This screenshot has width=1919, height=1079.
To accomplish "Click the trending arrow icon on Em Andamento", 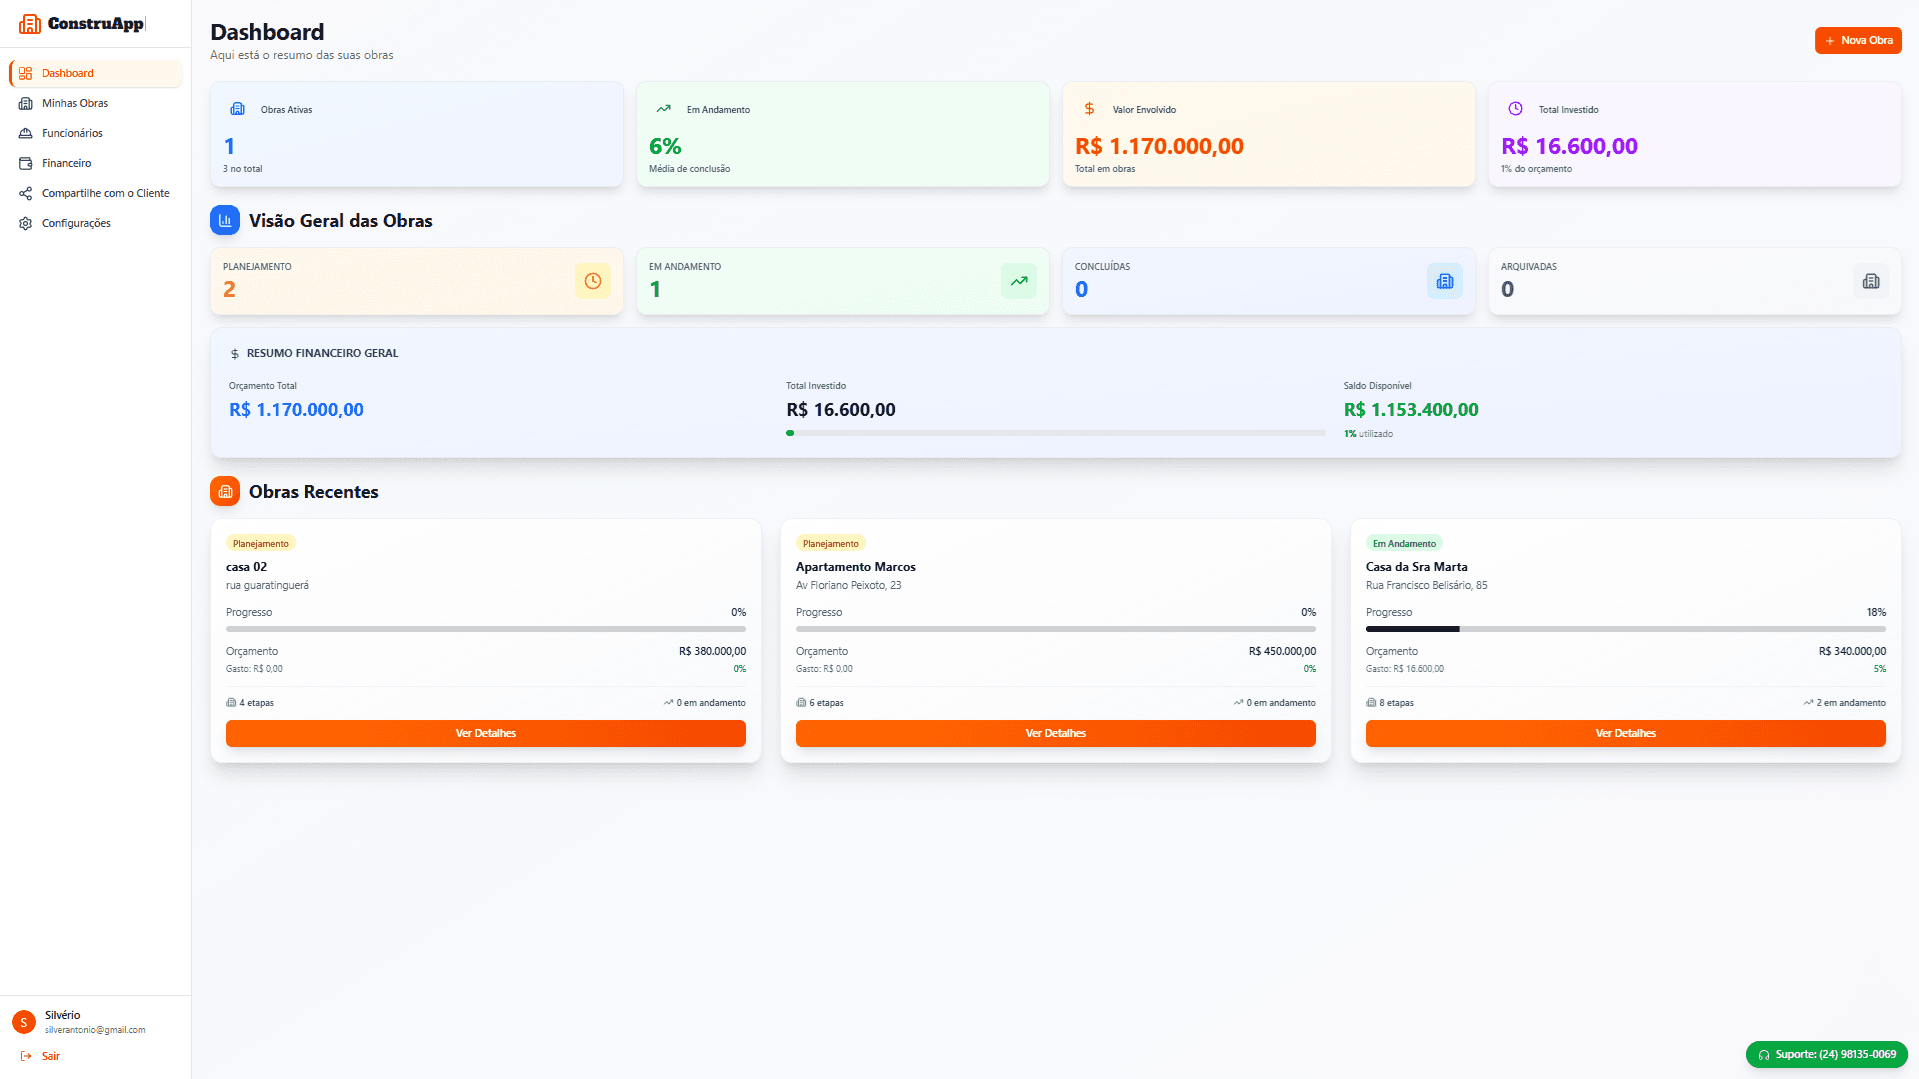I will click(x=1018, y=281).
